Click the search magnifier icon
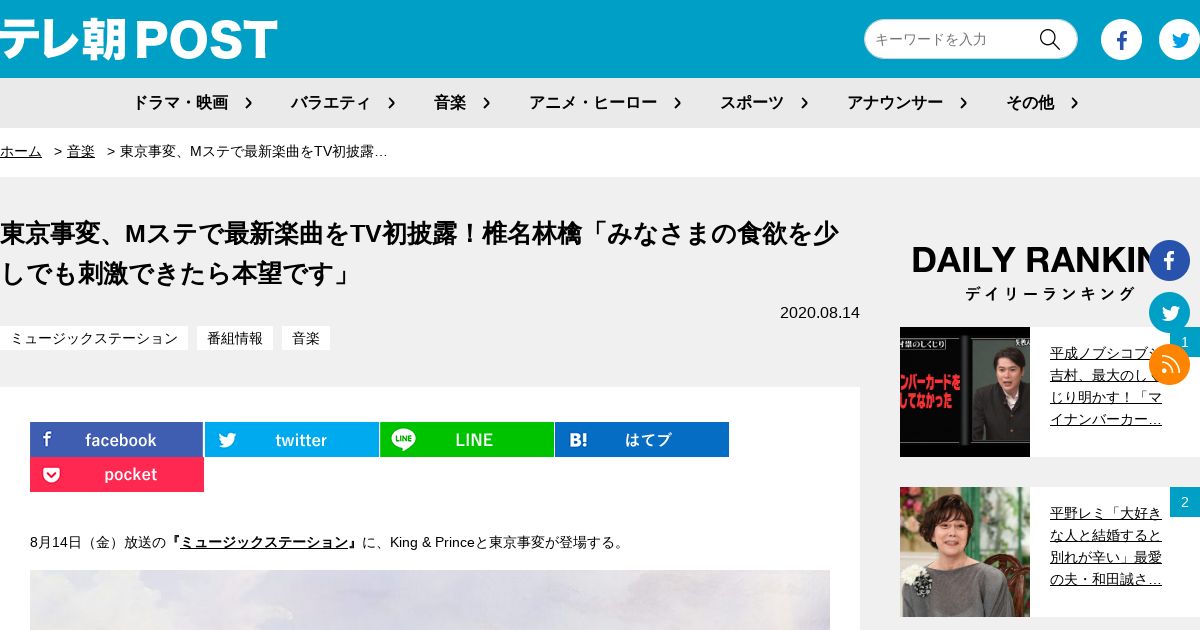1200x630 pixels. pos(1049,39)
